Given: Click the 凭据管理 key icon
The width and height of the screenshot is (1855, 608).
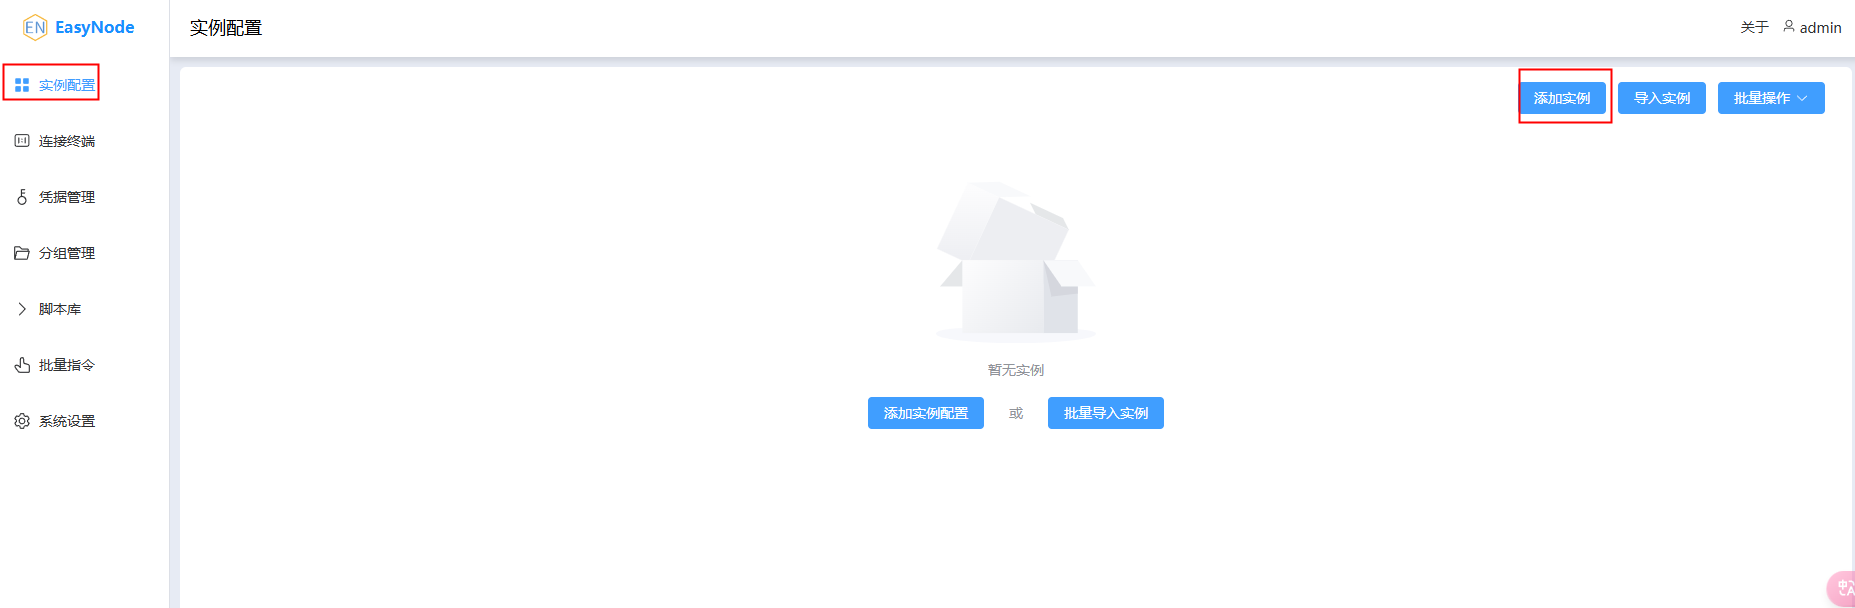Looking at the screenshot, I should (x=22, y=197).
